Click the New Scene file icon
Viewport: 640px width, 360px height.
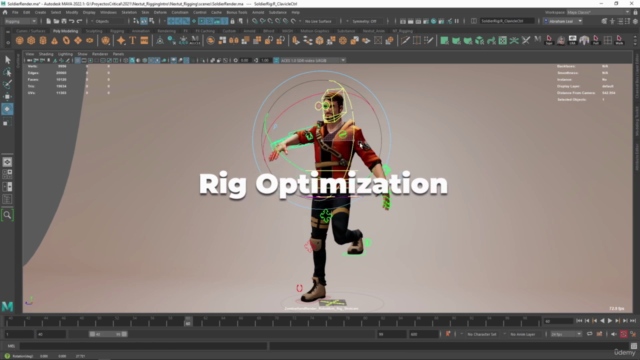[49, 21]
